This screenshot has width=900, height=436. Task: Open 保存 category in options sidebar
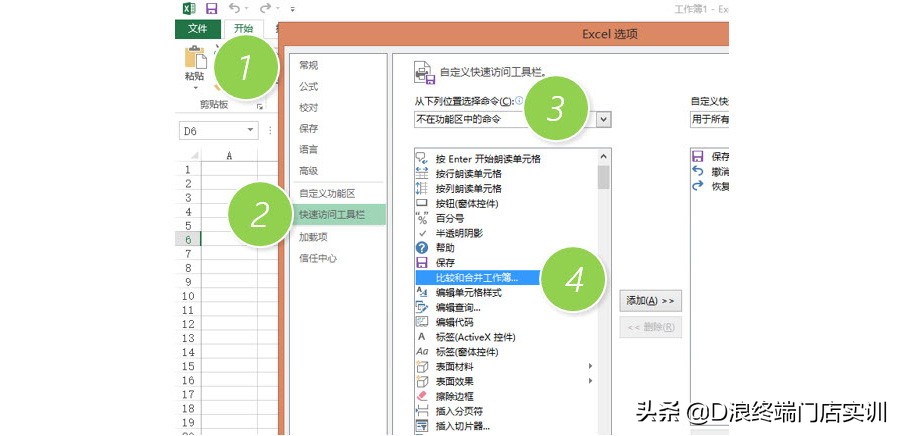(309, 129)
